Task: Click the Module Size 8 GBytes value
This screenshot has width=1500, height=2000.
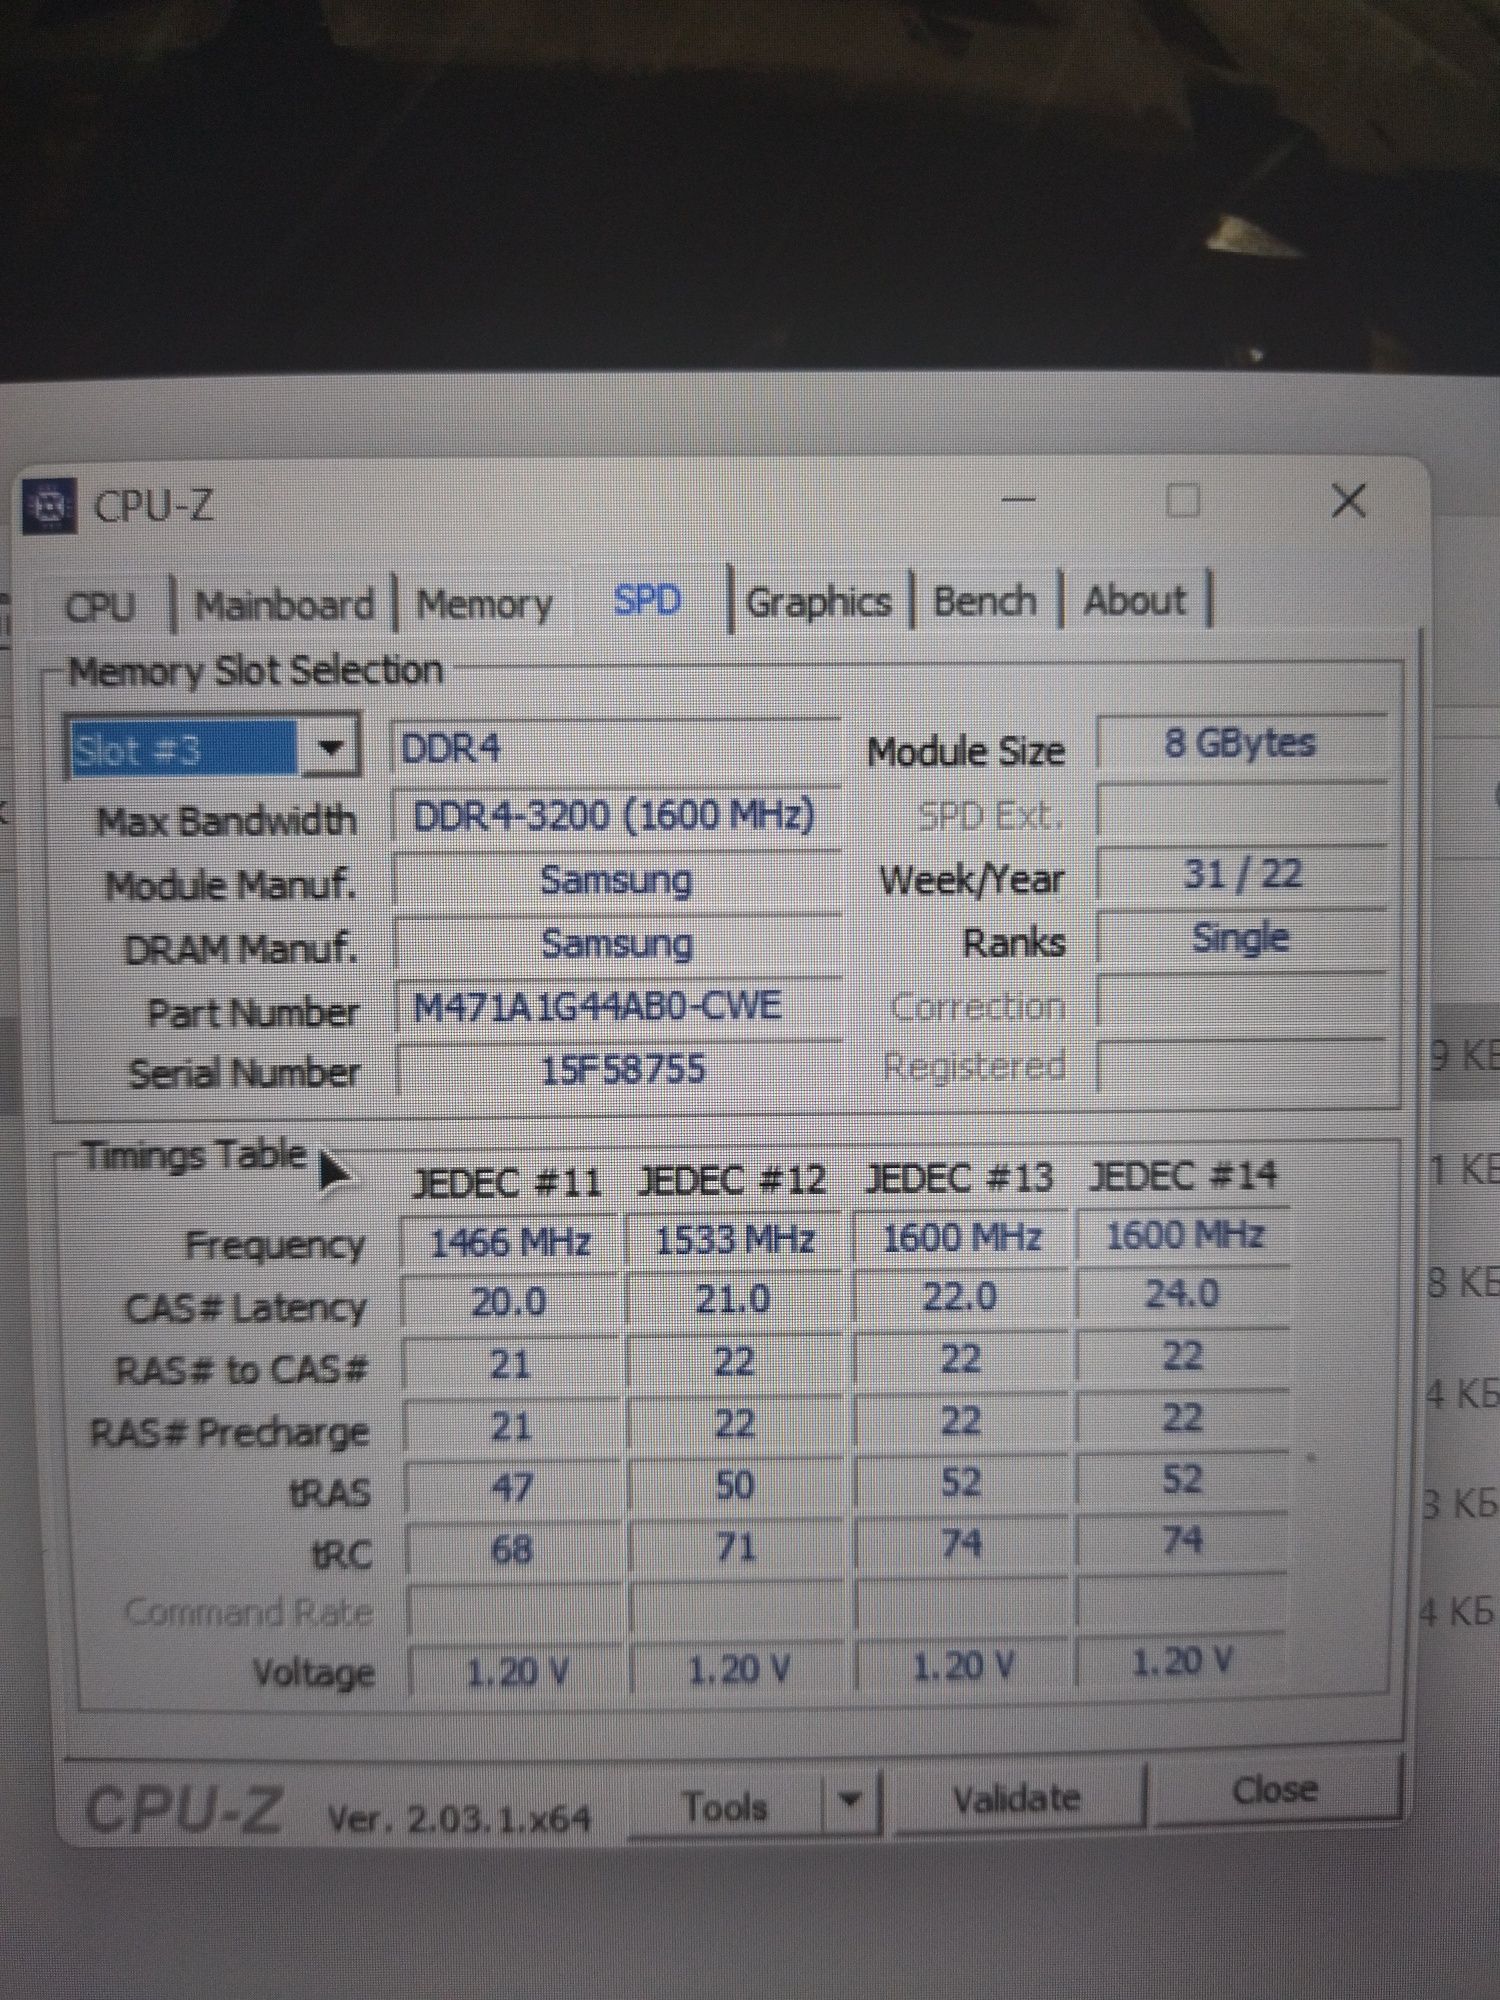Action: point(1241,743)
